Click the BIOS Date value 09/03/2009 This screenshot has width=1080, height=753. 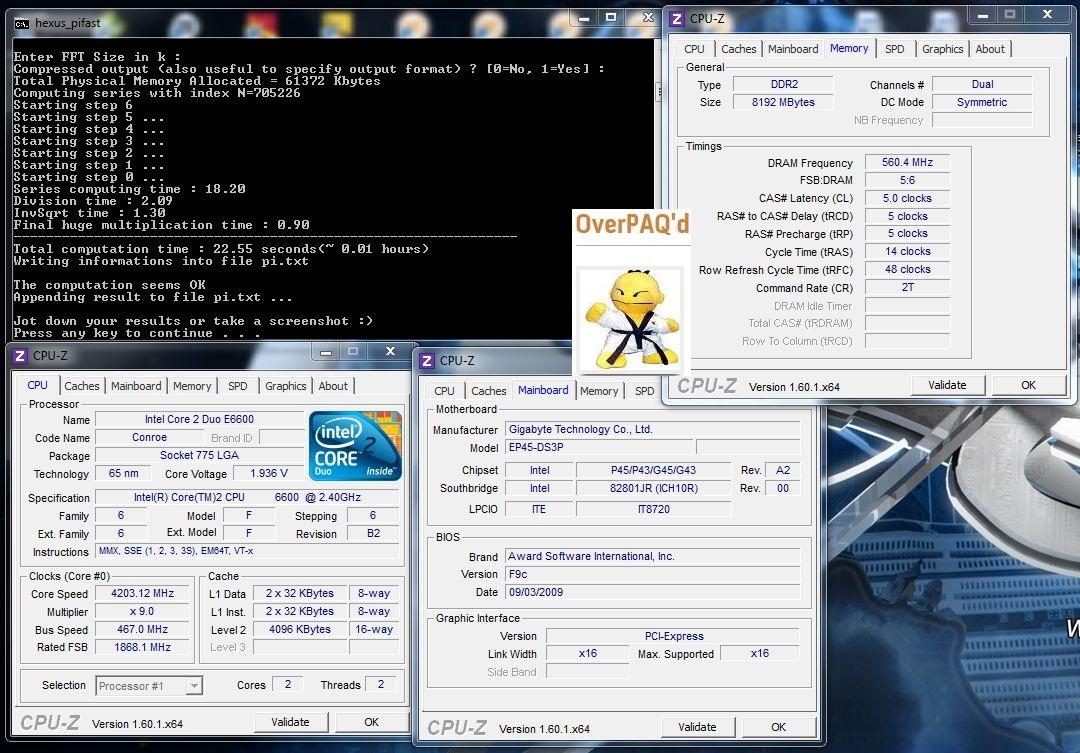(x=653, y=592)
